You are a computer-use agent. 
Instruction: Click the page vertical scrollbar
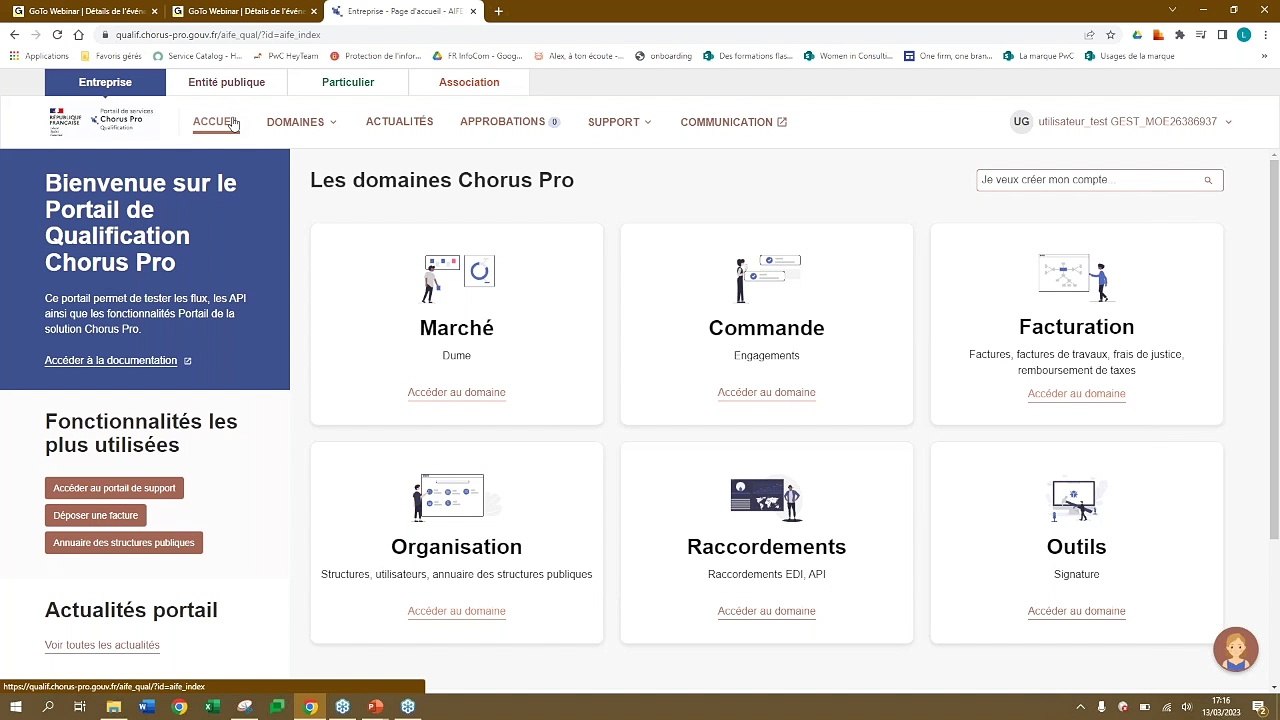tap(1274, 350)
